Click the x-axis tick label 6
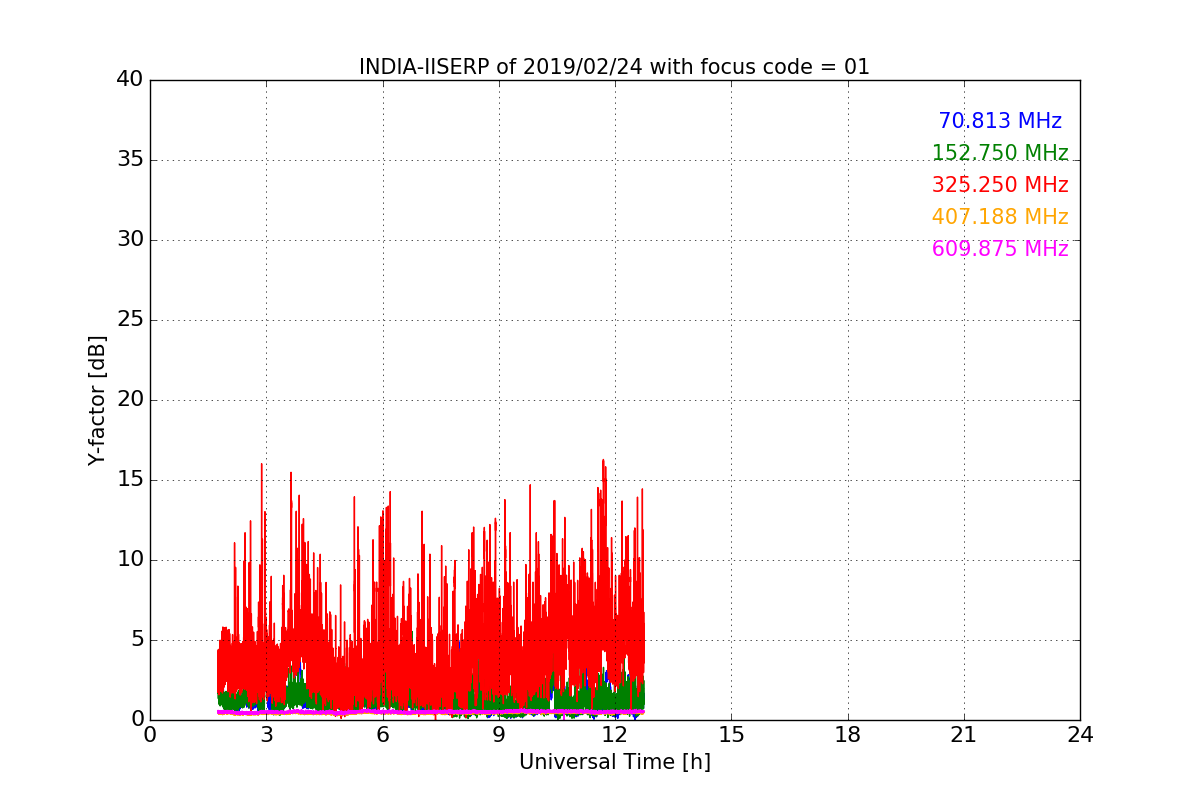The image size is (1200, 800). [x=382, y=735]
